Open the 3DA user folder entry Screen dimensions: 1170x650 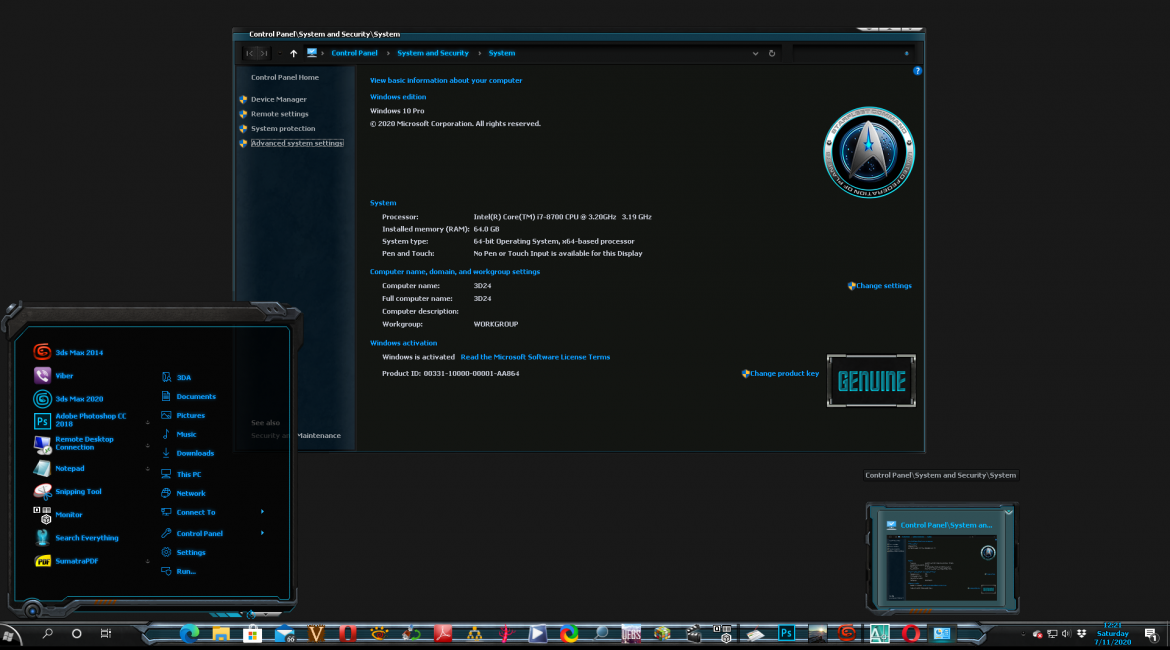click(176, 378)
